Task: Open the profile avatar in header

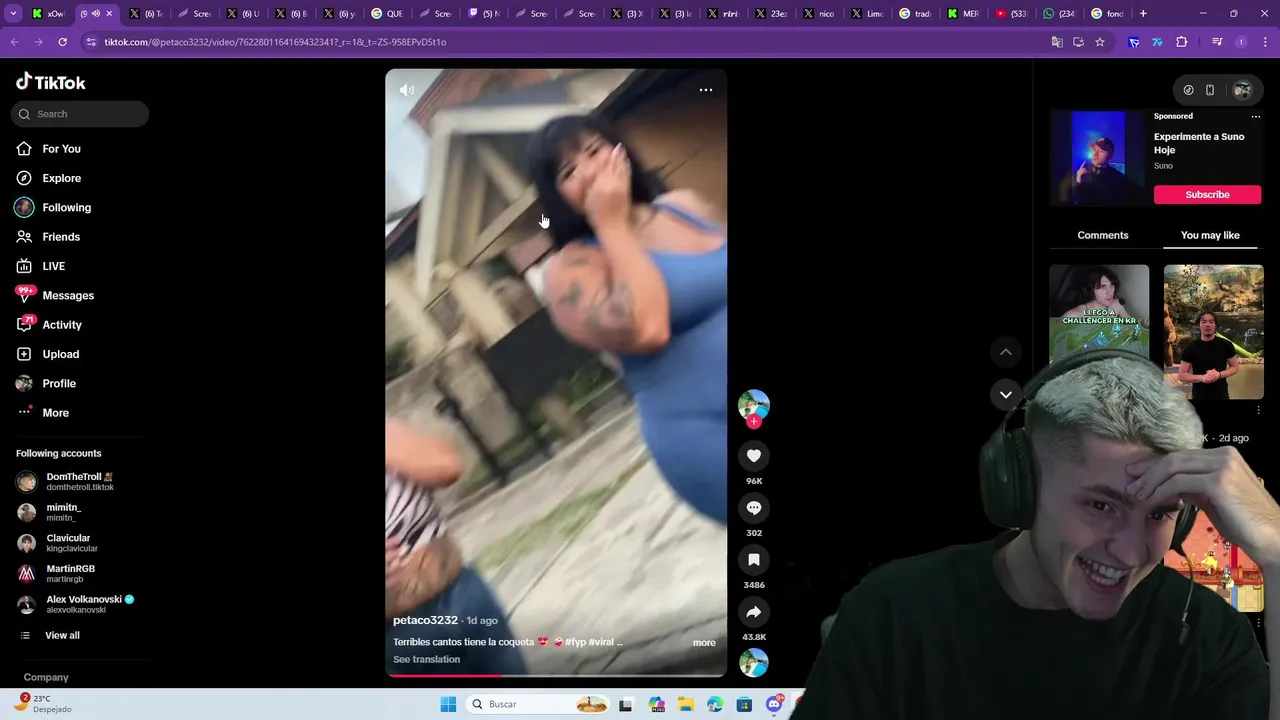Action: tap(1242, 90)
